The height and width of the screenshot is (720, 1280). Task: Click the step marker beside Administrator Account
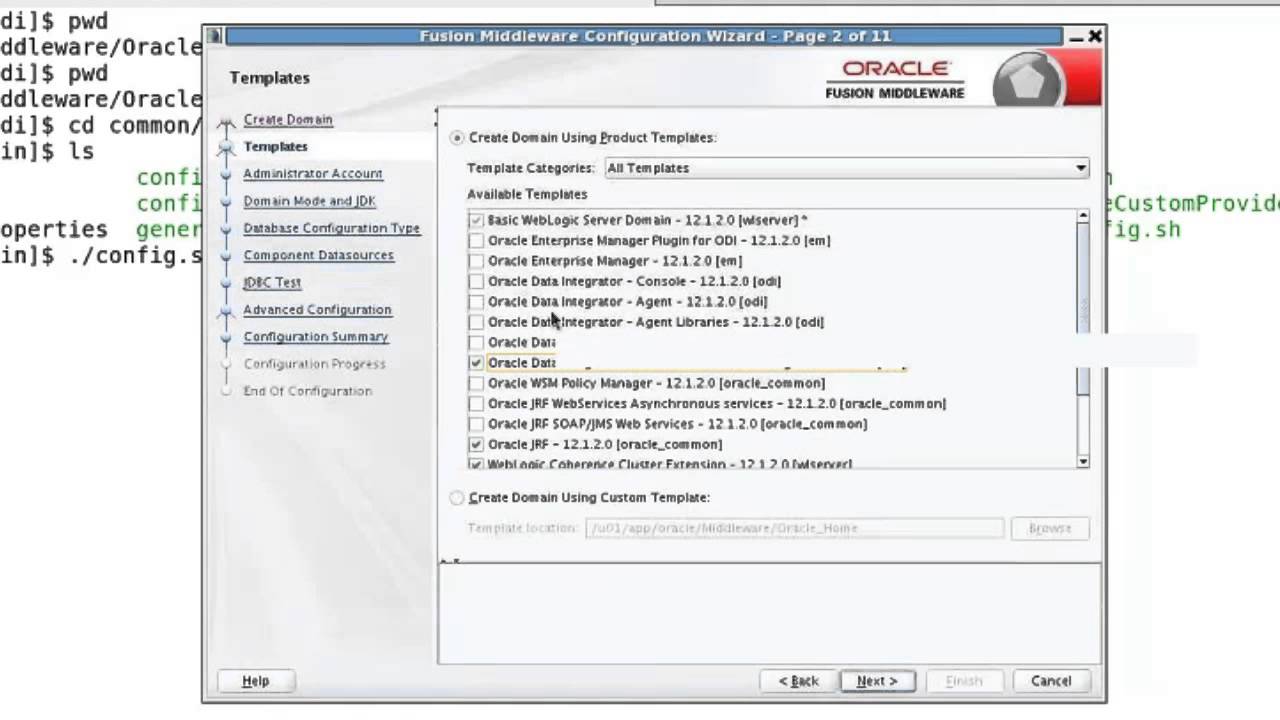point(226,174)
